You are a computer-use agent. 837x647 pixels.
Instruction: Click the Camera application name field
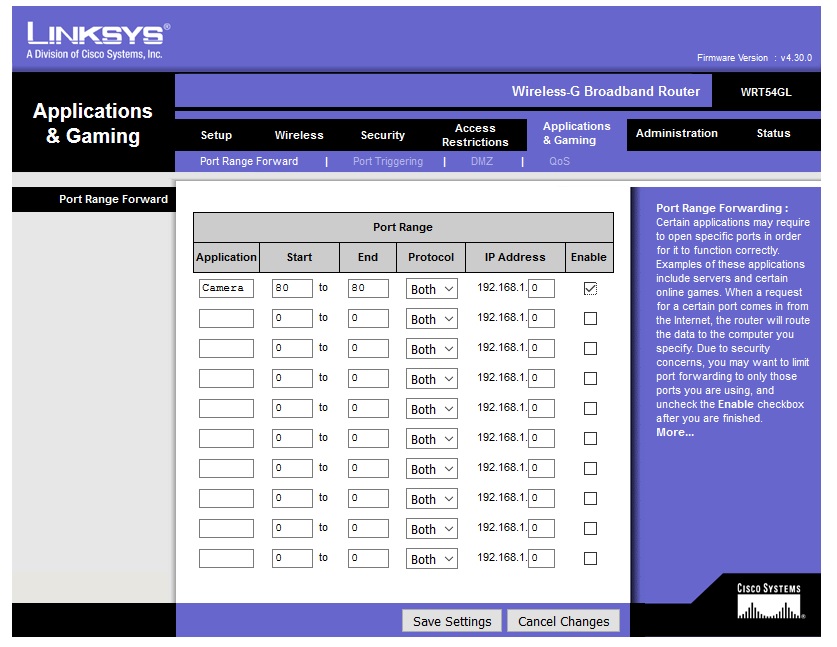tap(226, 288)
